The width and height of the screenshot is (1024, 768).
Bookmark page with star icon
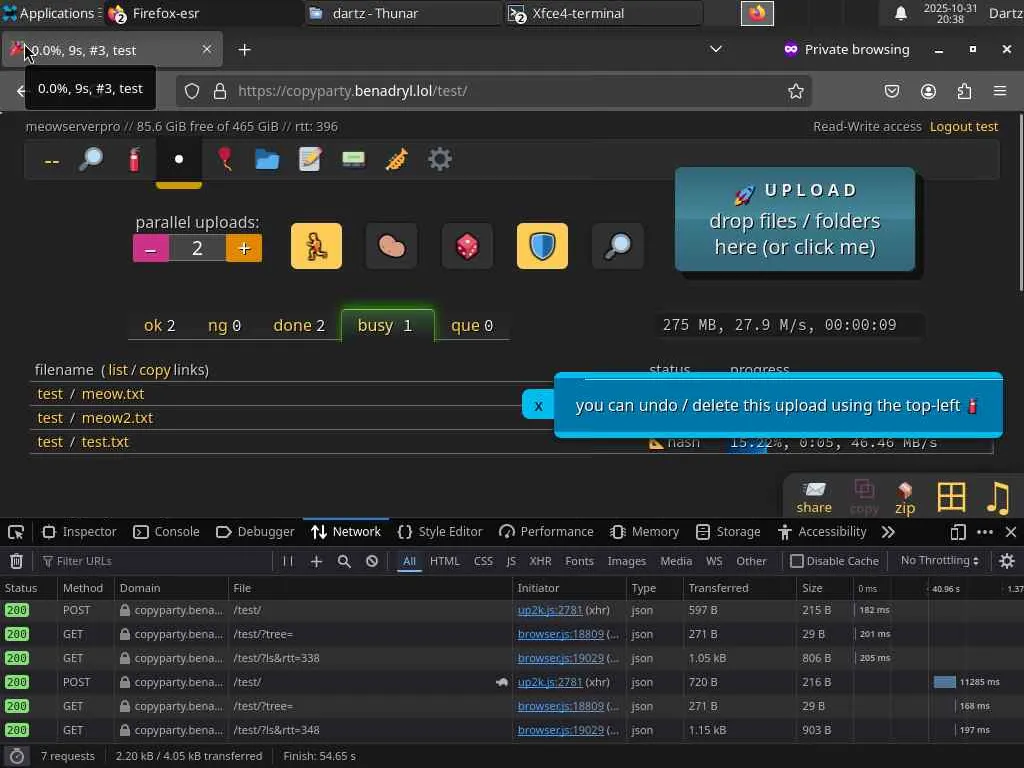tap(795, 91)
